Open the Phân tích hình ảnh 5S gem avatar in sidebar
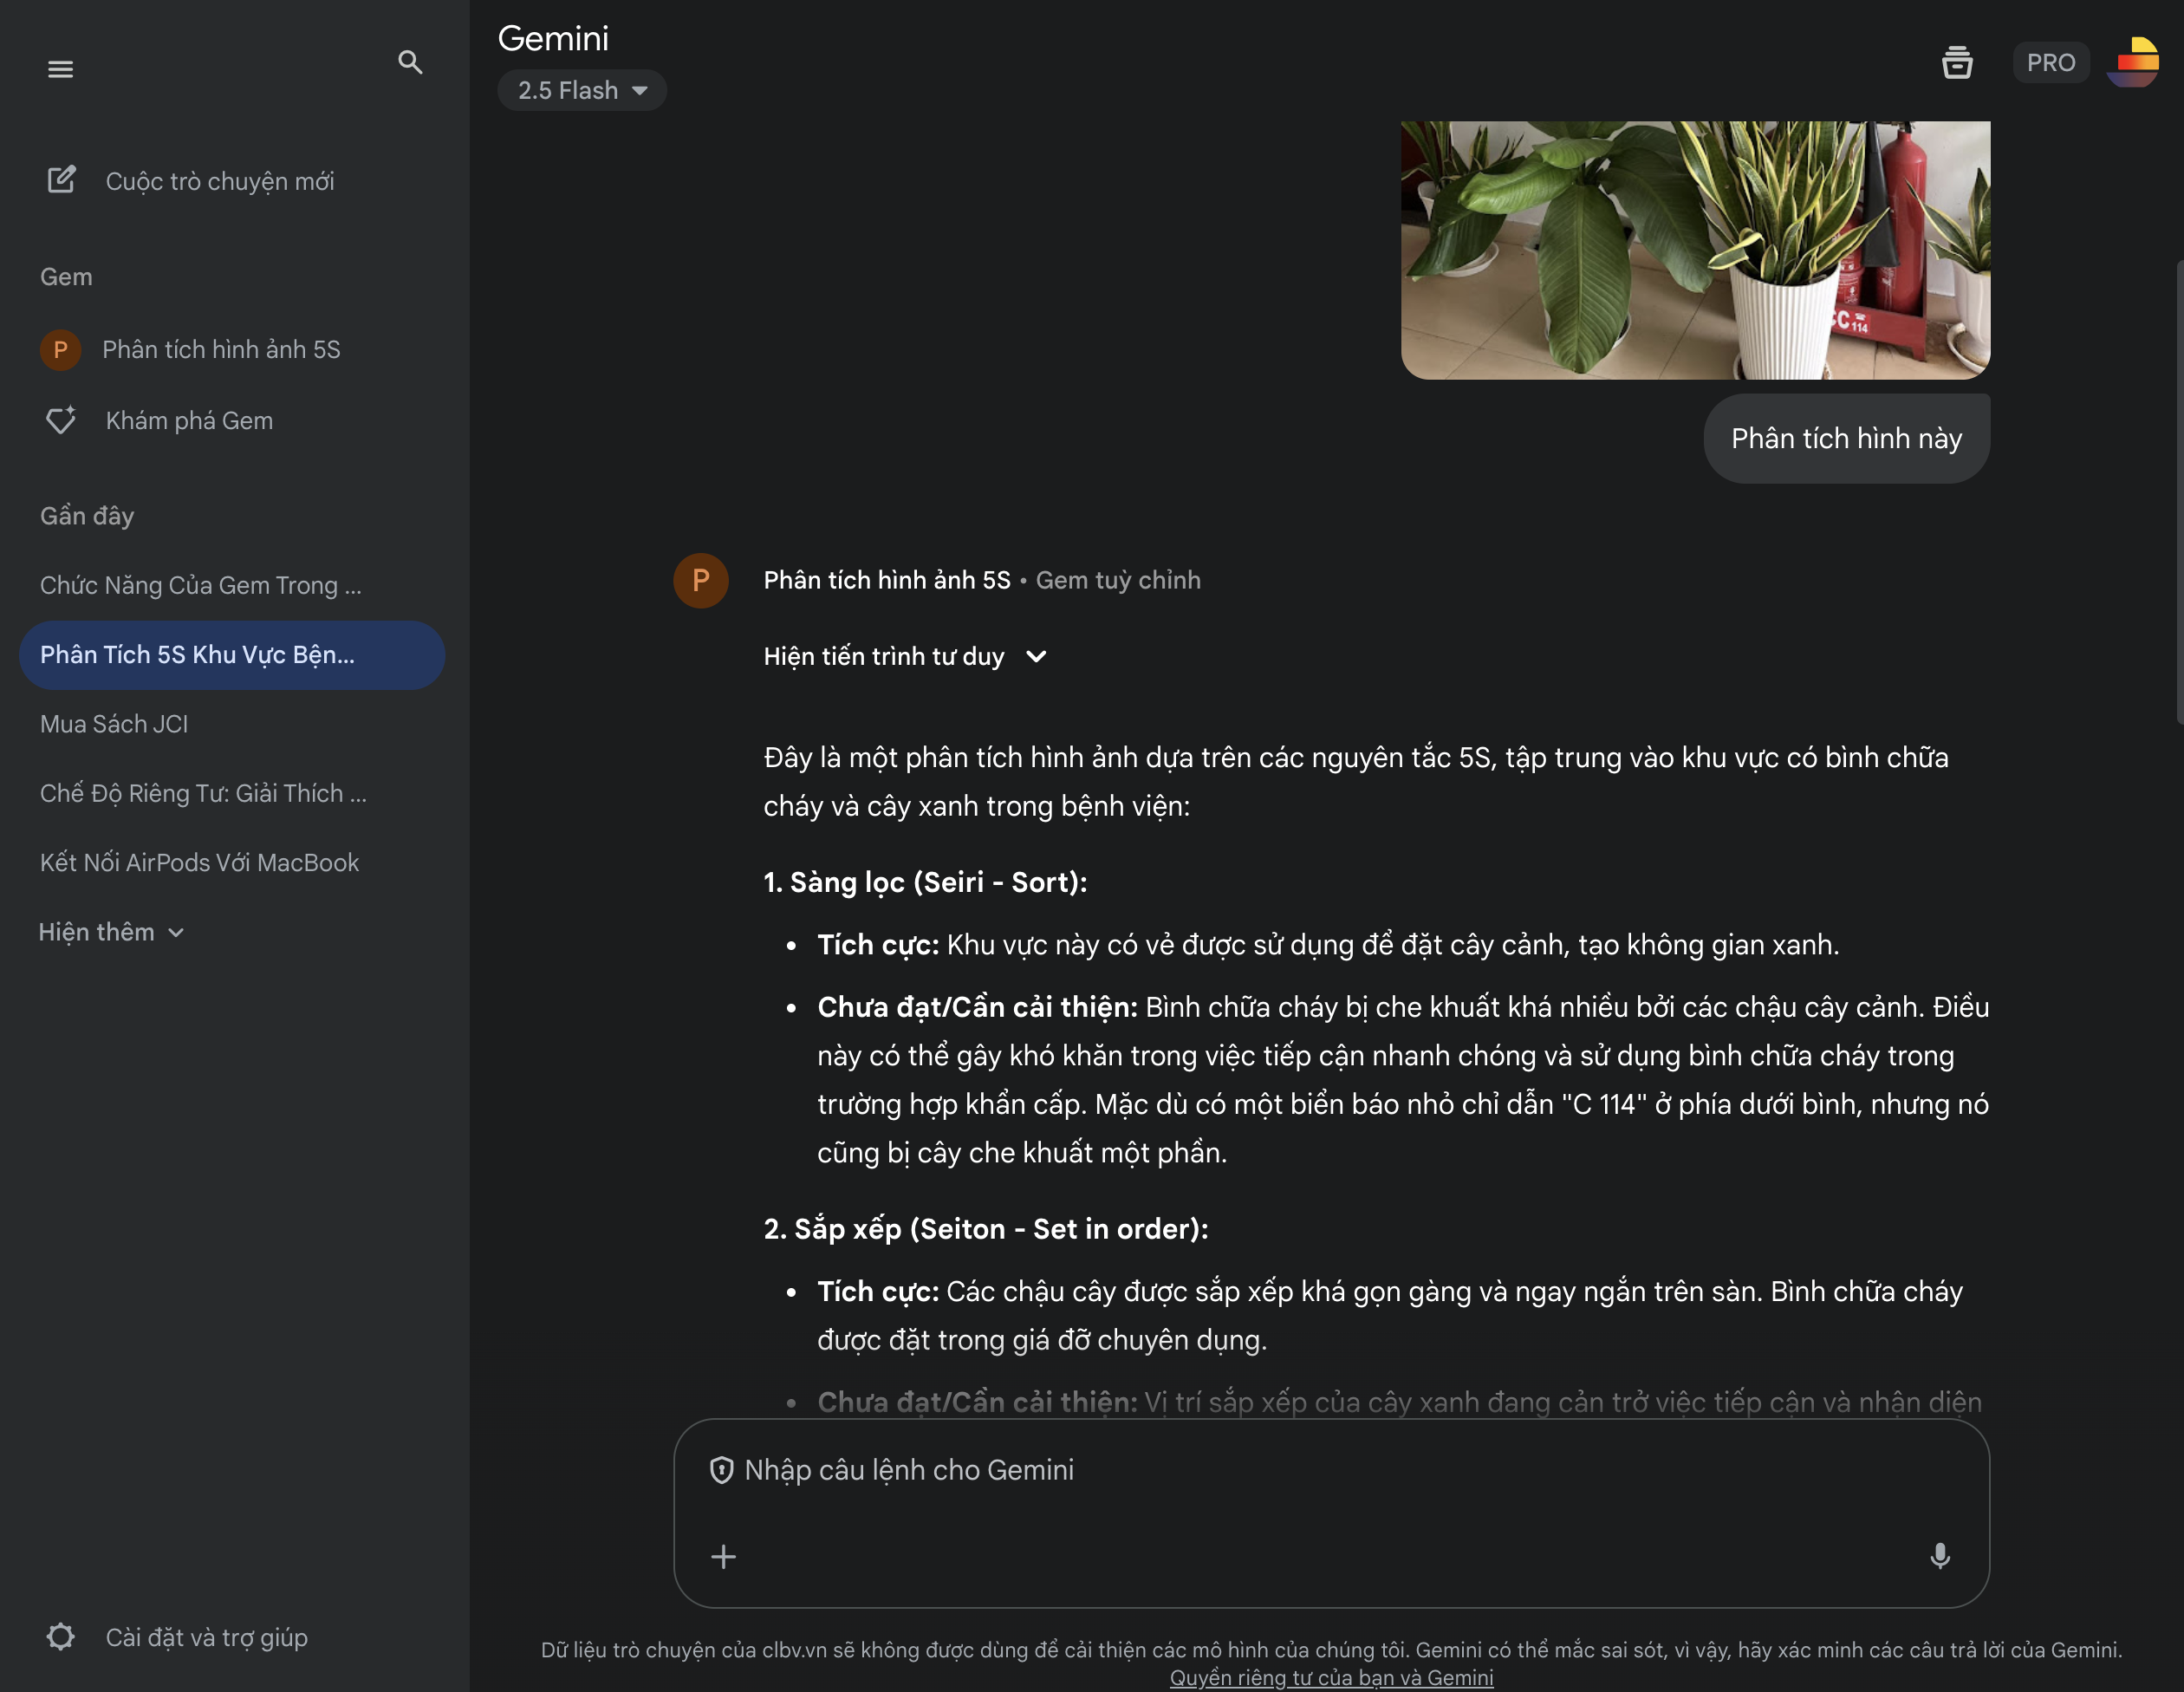The height and width of the screenshot is (1692, 2184). click(x=60, y=349)
